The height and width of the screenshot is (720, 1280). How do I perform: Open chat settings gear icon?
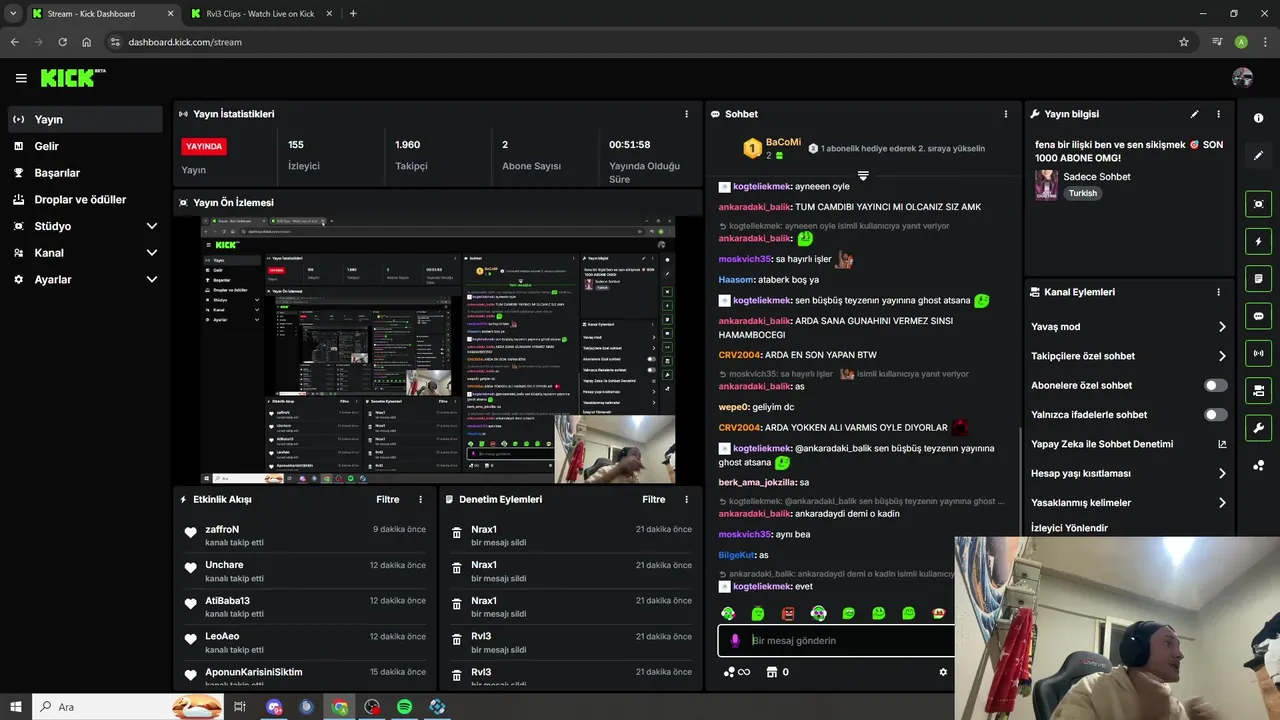[942, 672]
